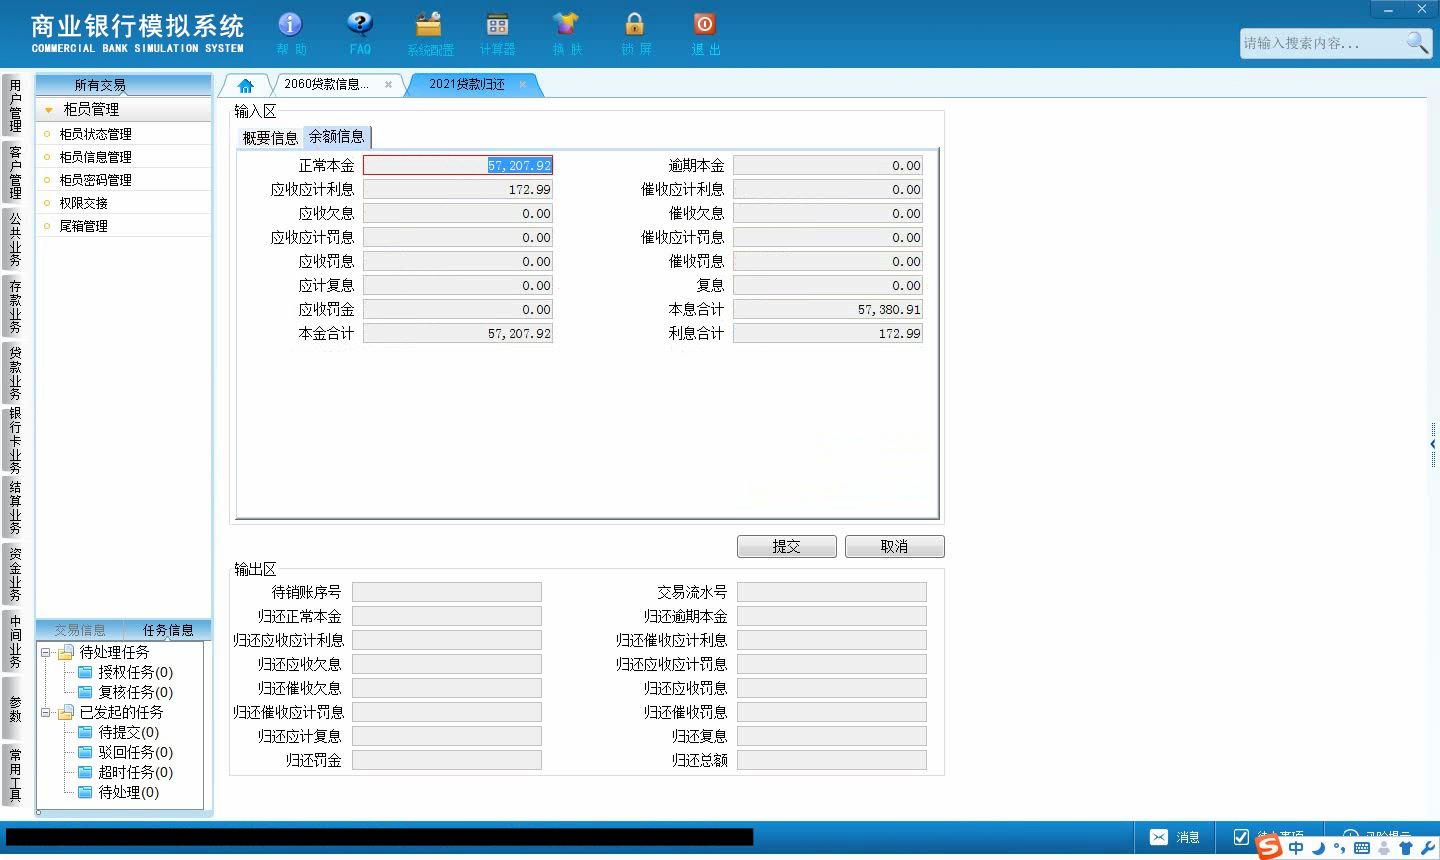Select 驳回任务(0) tree item
The image size is (1440, 860).
click(135, 752)
